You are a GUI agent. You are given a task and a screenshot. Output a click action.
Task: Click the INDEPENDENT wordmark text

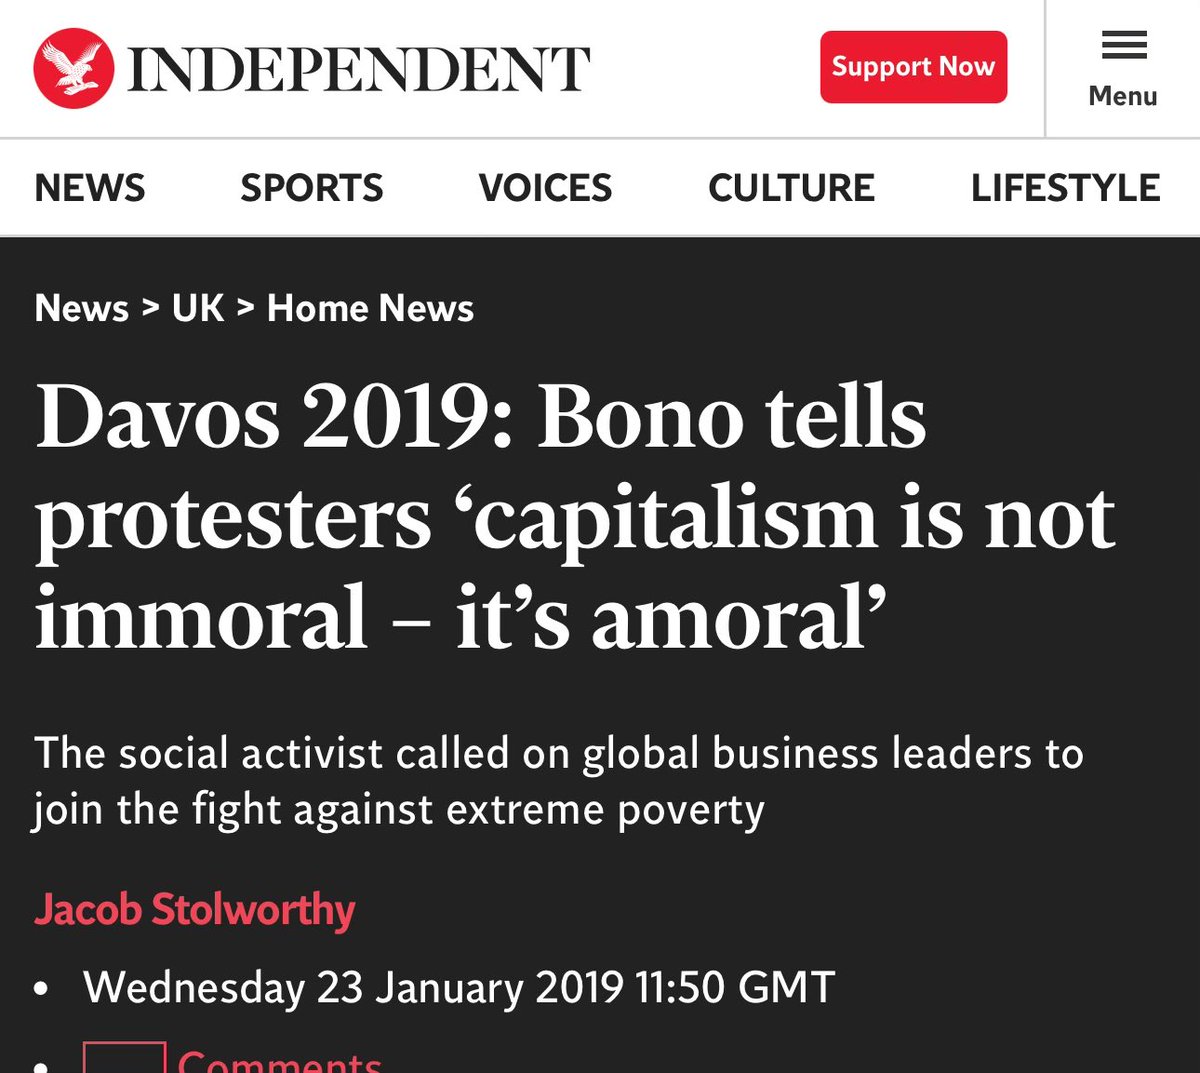(x=359, y=69)
